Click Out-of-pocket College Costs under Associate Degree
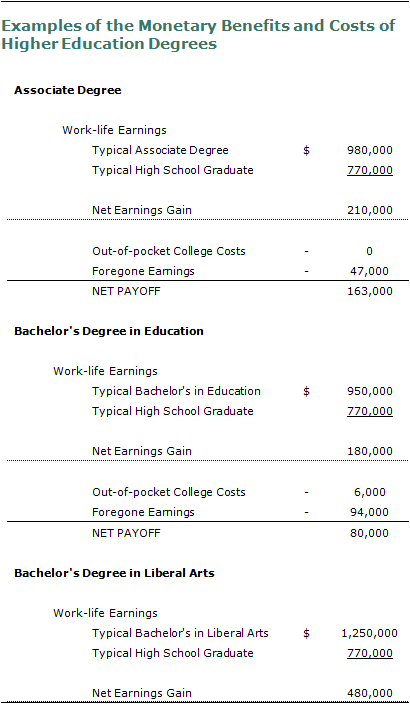 coord(169,251)
